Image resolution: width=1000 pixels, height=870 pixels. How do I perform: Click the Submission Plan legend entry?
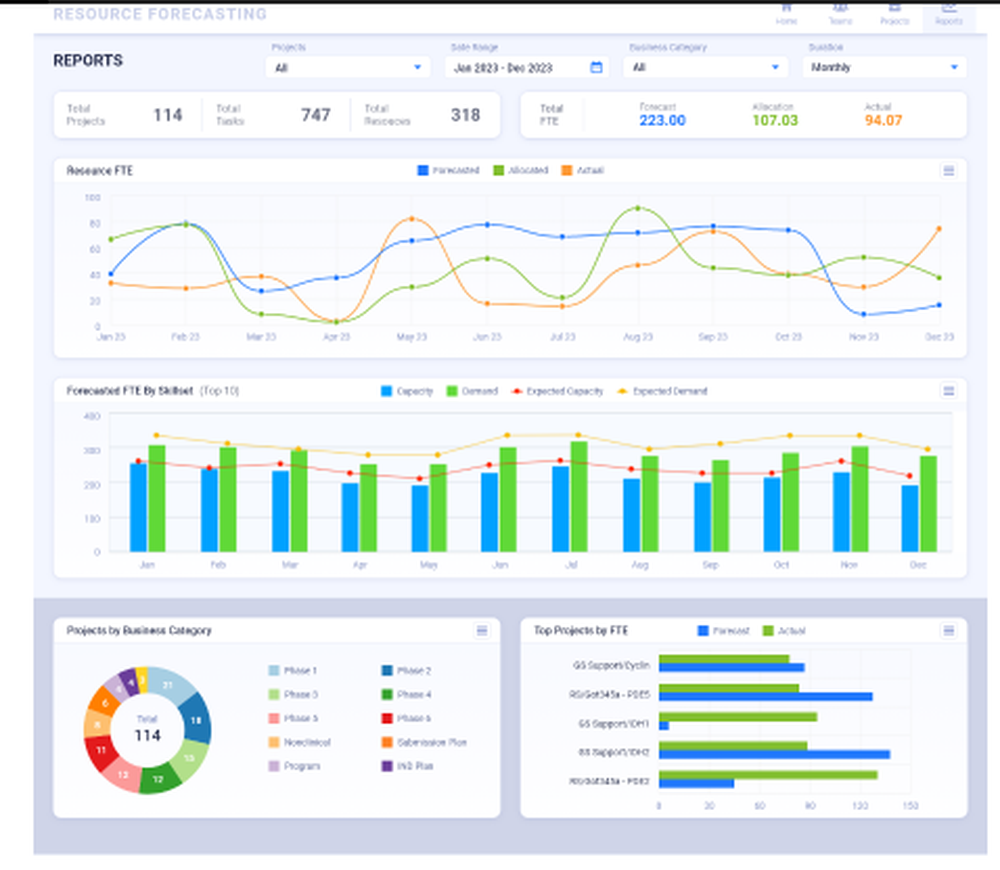pyautogui.click(x=424, y=742)
